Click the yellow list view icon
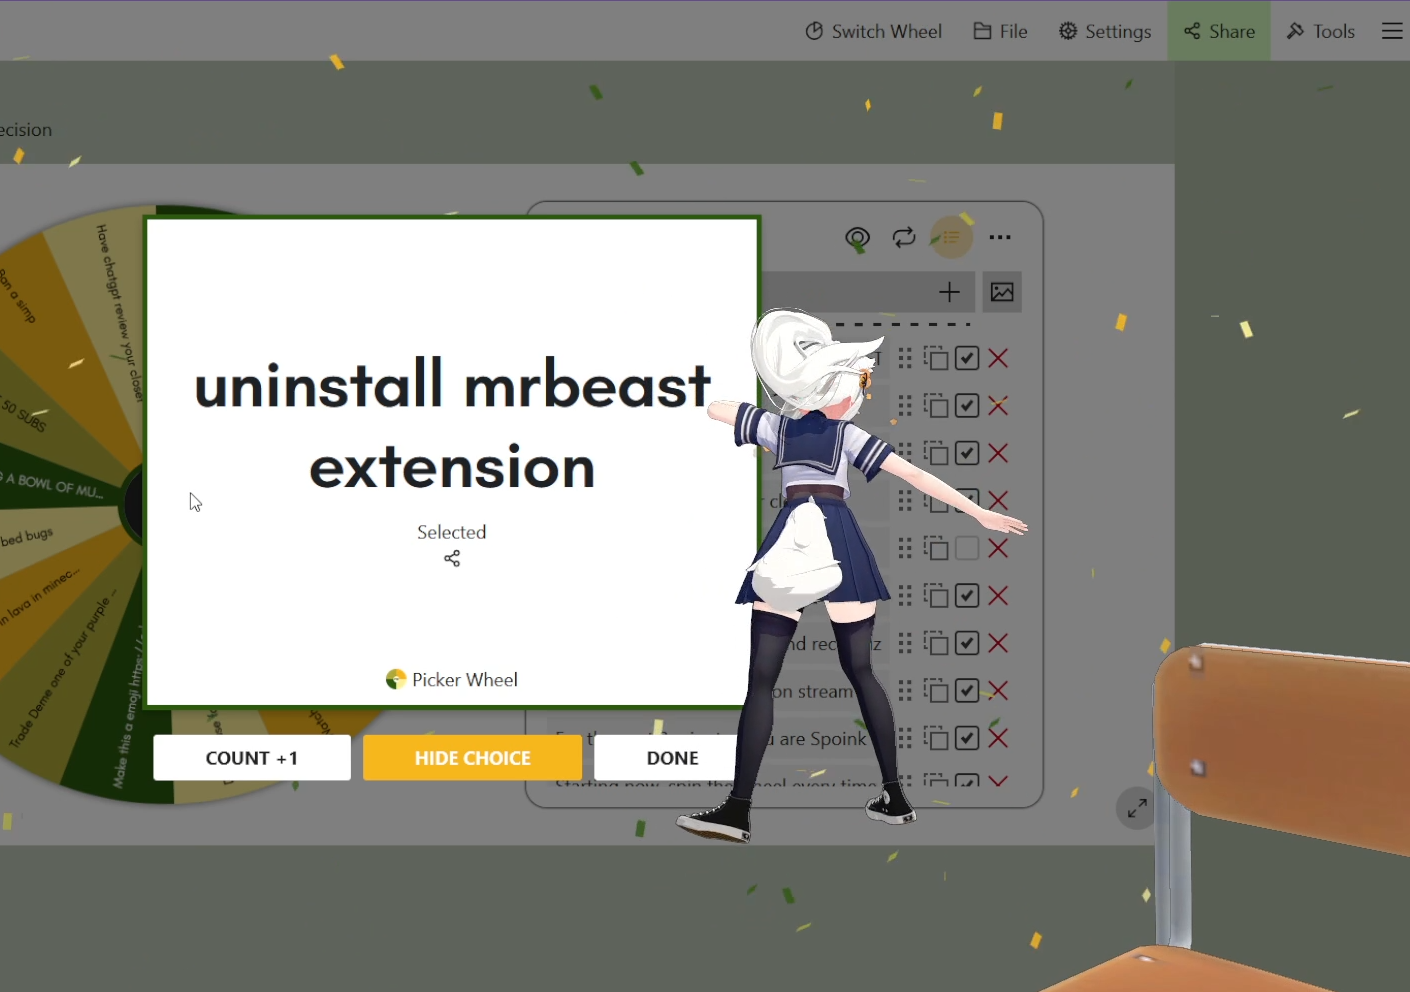1410x992 pixels. [951, 238]
